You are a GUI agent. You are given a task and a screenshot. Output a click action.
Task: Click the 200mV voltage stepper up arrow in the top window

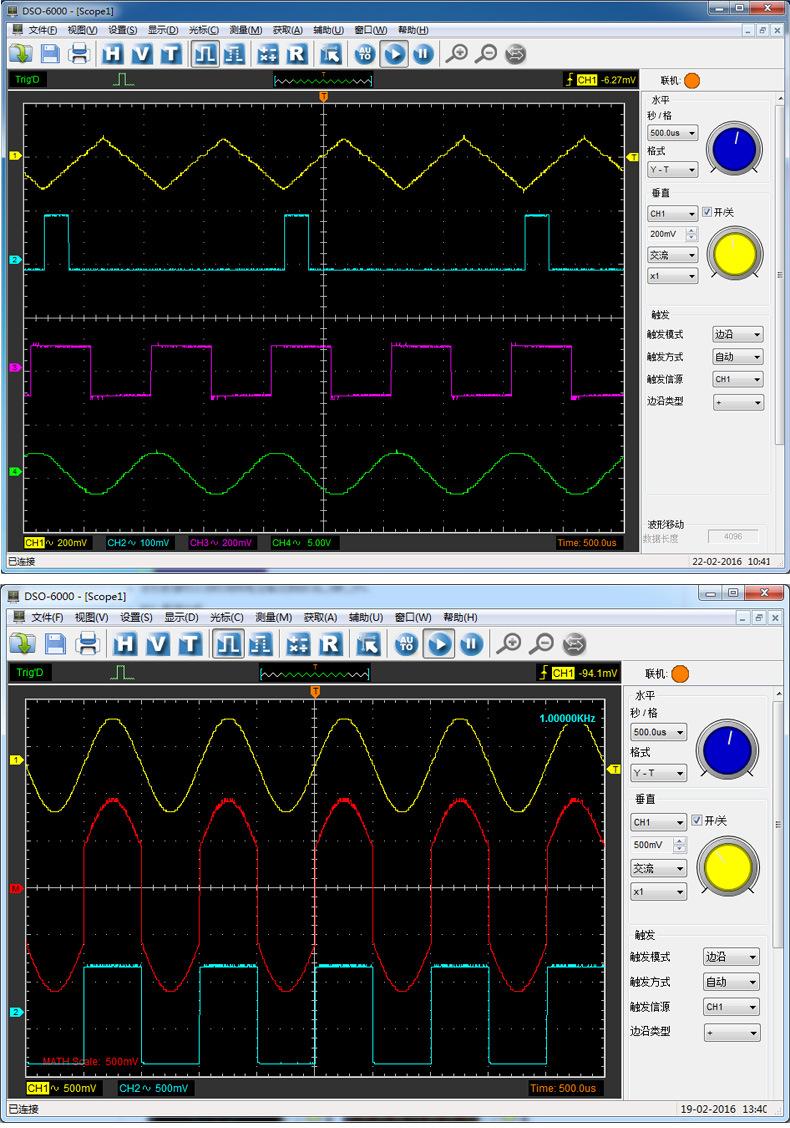(690, 230)
